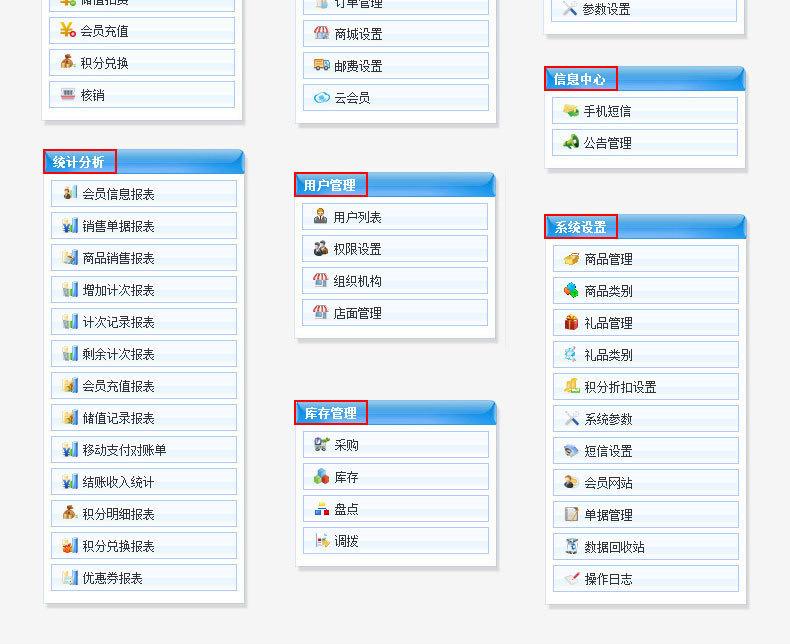Open 积分折扣设置 settings
This screenshot has height=644, width=790.
620,387
